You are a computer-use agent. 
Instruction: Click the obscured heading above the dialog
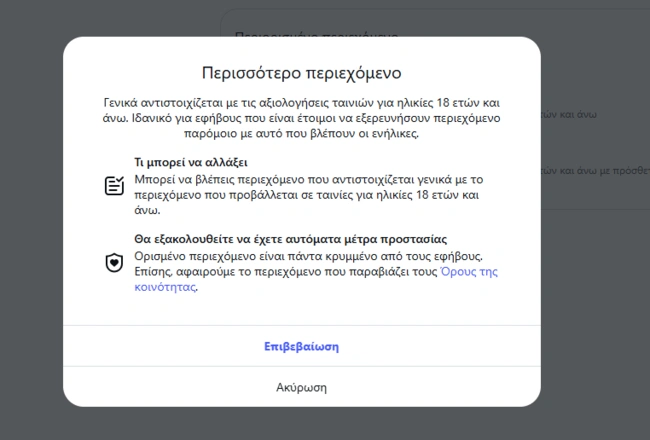316,33
